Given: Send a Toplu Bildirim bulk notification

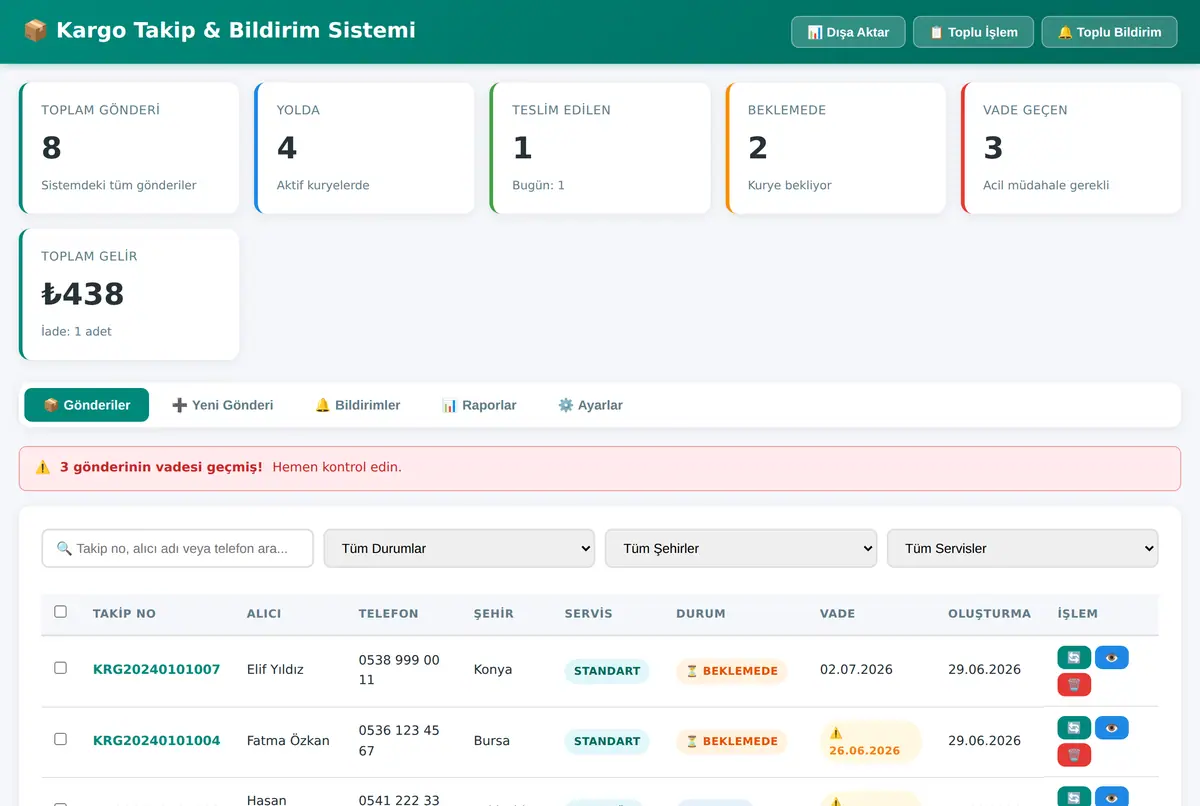Looking at the screenshot, I should pos(1109,32).
